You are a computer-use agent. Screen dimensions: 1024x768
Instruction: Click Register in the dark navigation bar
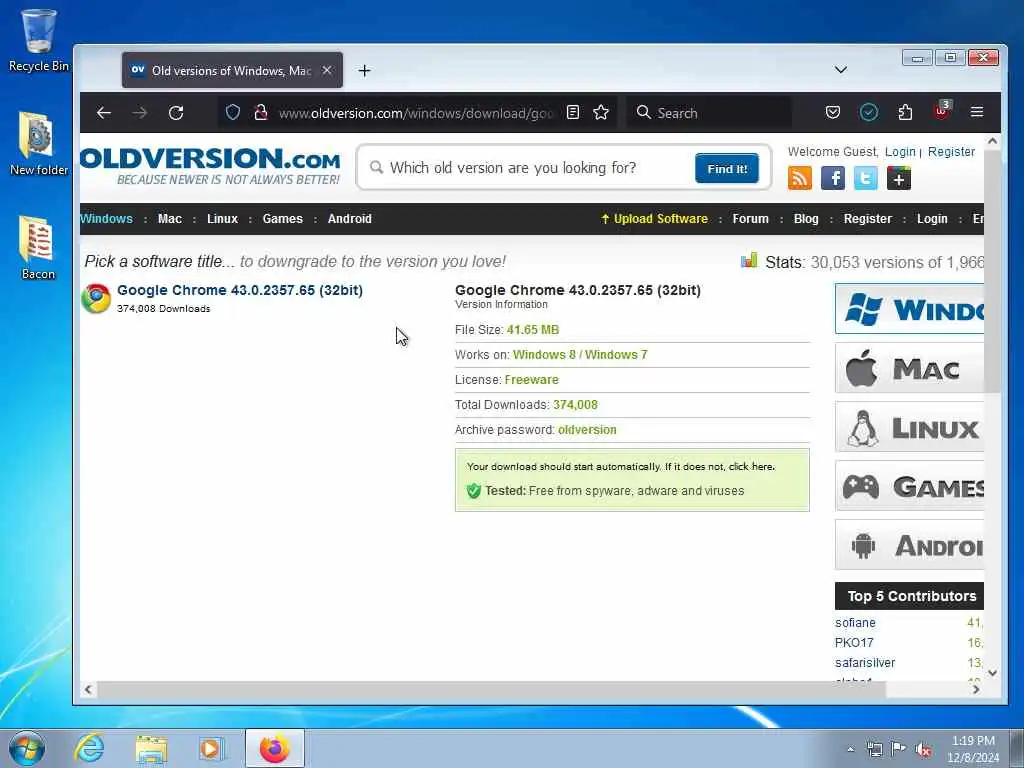pyautogui.click(x=867, y=219)
